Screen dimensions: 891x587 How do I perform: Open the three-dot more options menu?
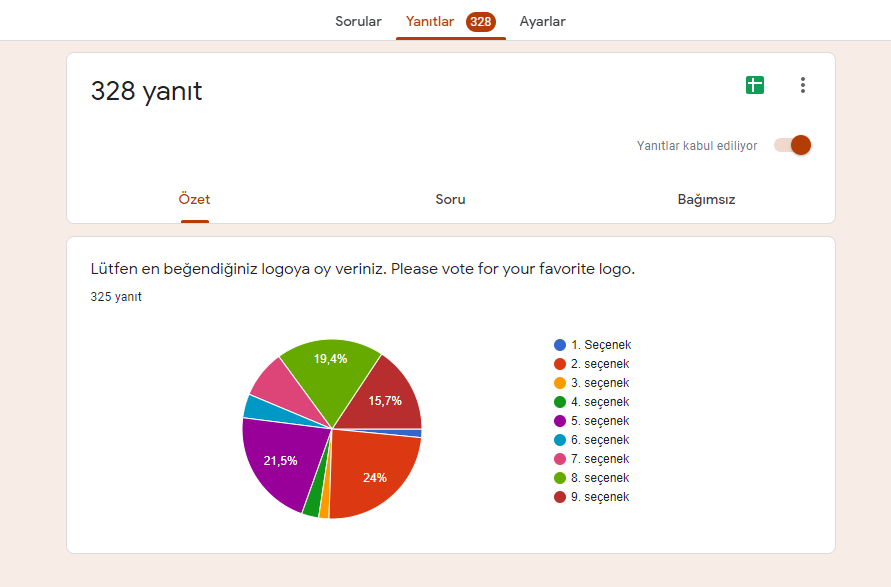tap(802, 85)
